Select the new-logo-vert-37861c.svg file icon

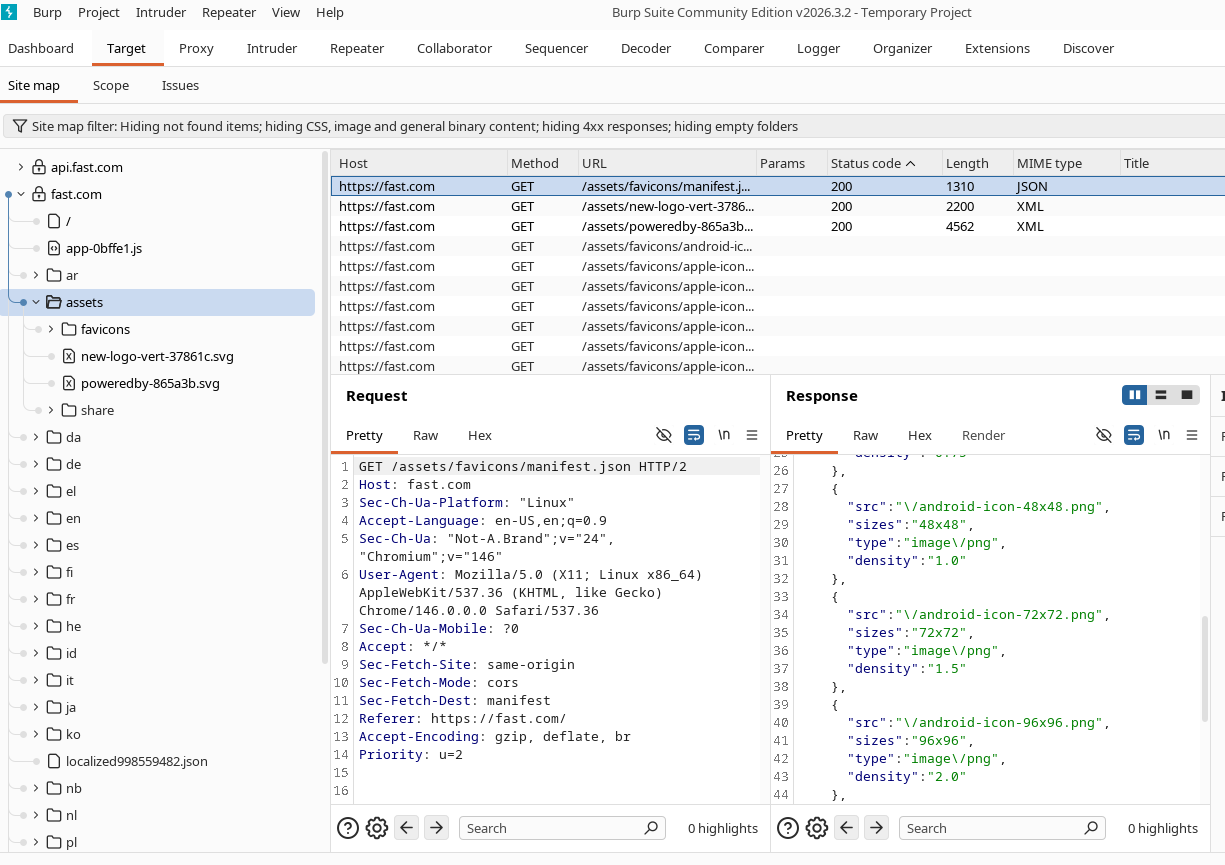tap(69, 357)
